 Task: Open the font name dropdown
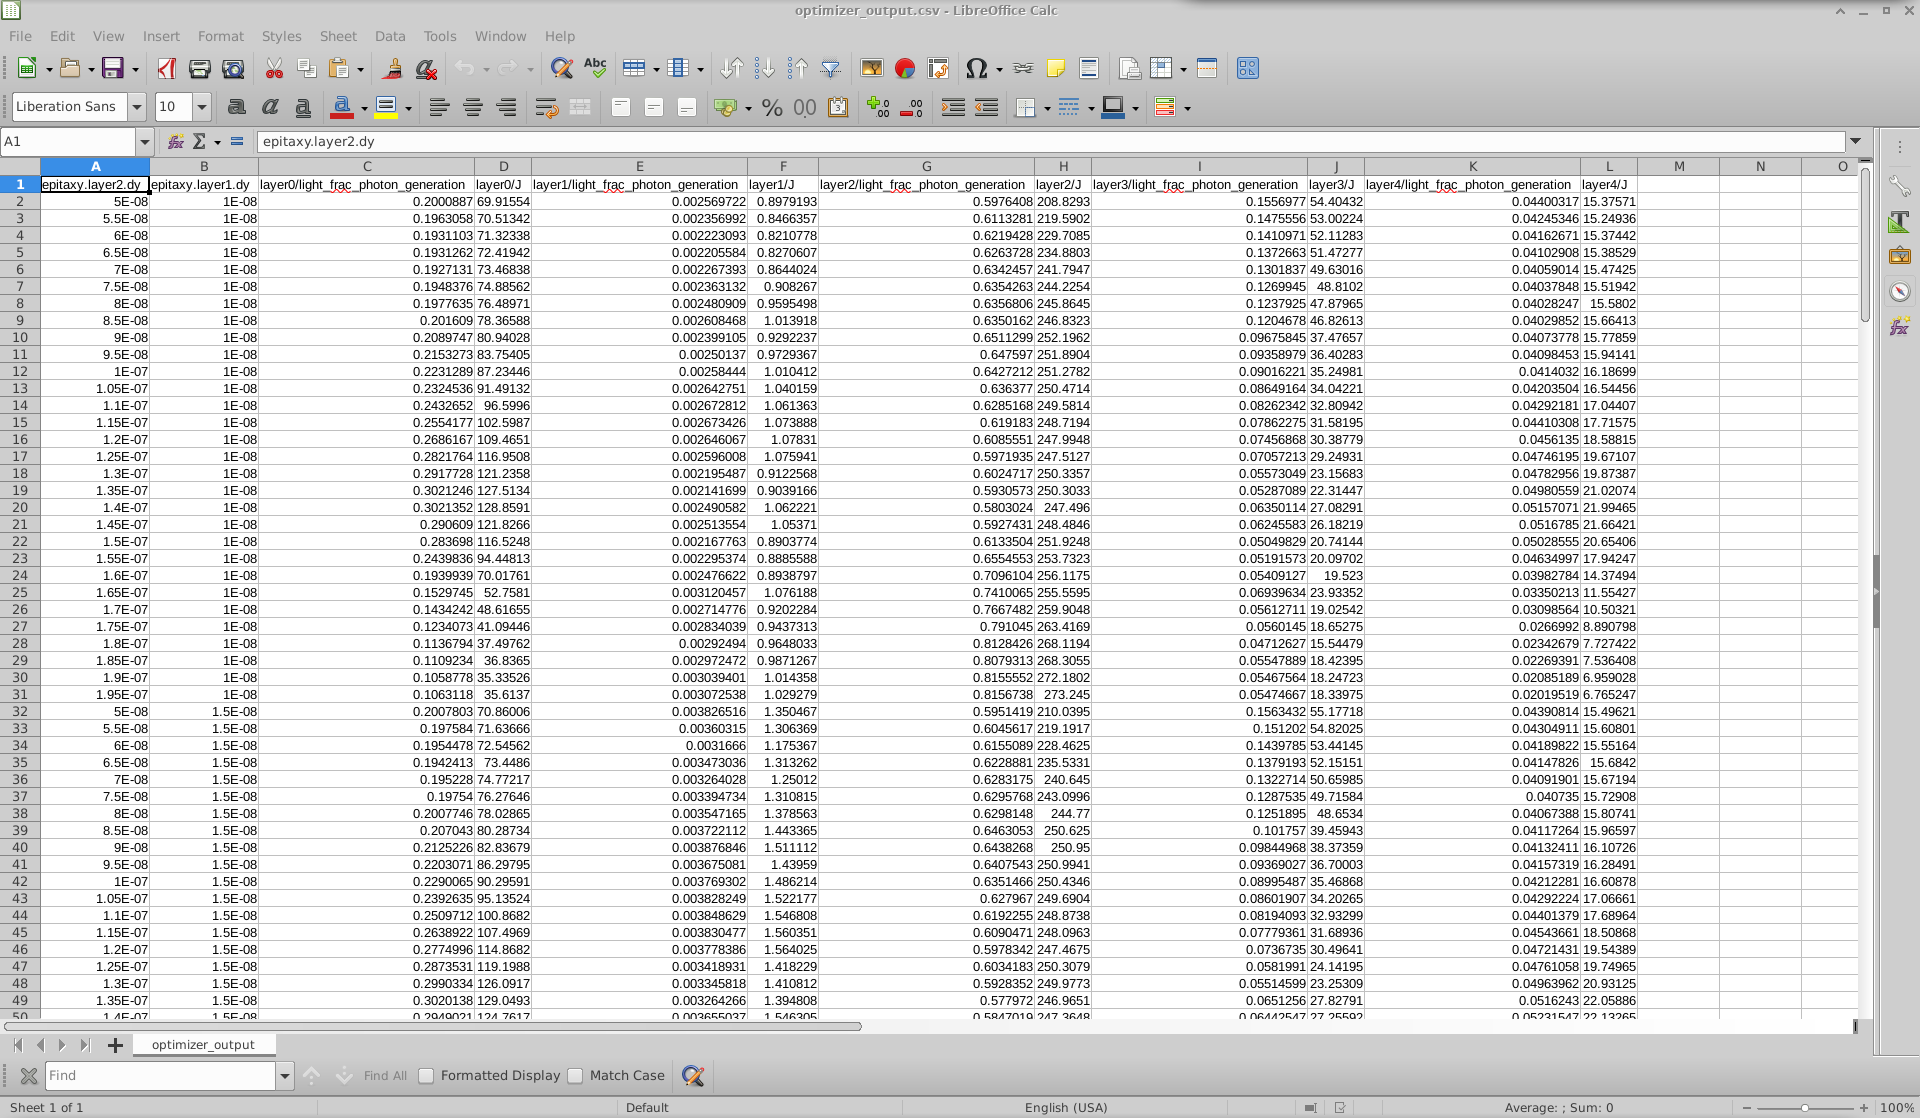point(136,107)
